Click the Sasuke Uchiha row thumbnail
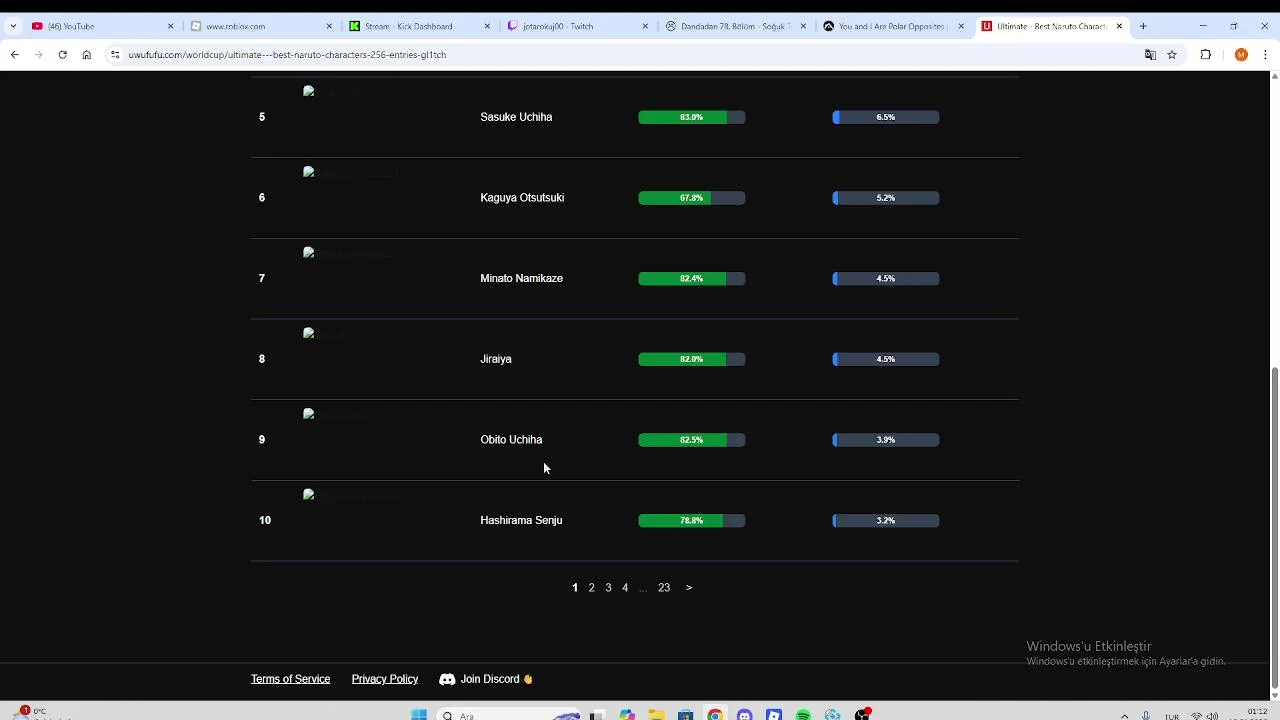The width and height of the screenshot is (1280, 720). pyautogui.click(x=345, y=92)
